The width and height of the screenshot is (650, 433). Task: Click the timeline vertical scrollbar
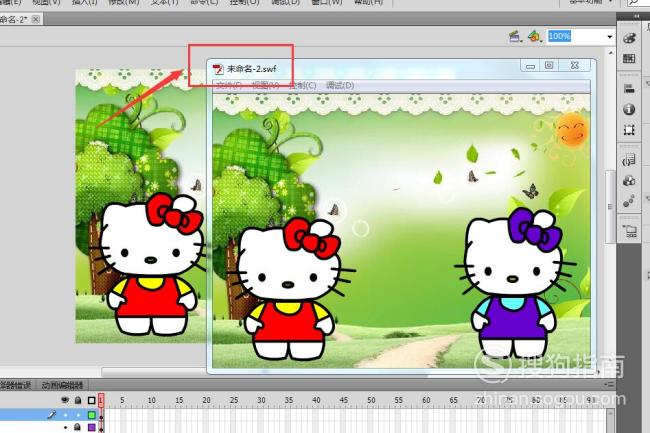tap(610, 421)
